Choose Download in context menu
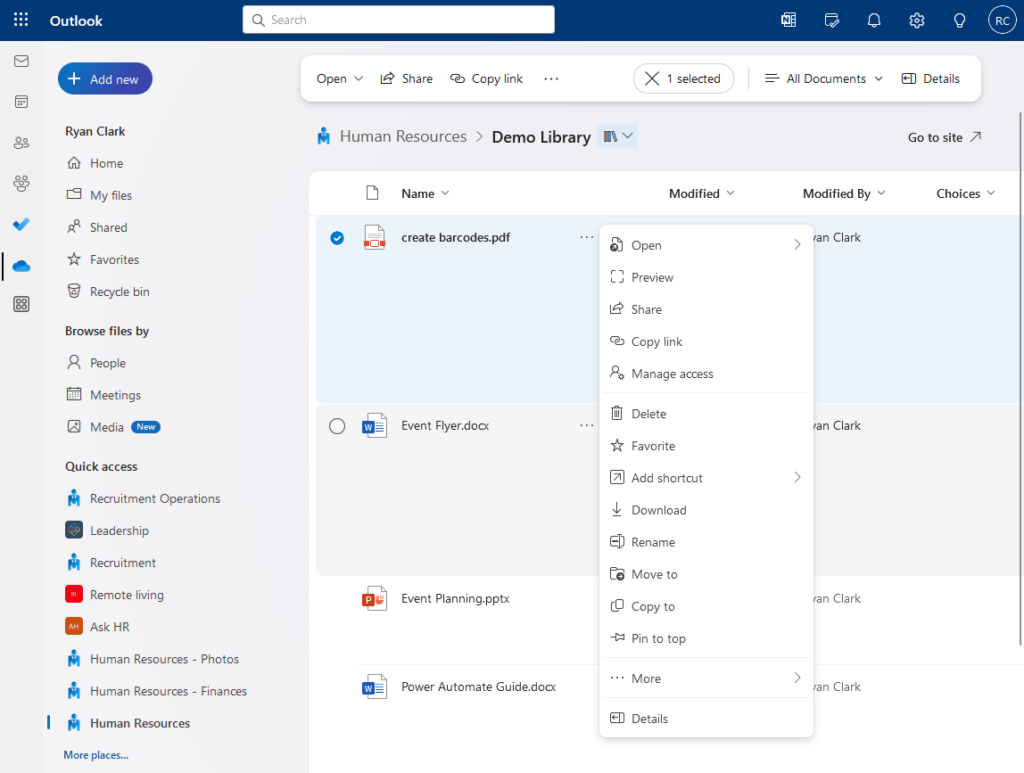Image resolution: width=1024 pixels, height=773 pixels. pyautogui.click(x=706, y=510)
